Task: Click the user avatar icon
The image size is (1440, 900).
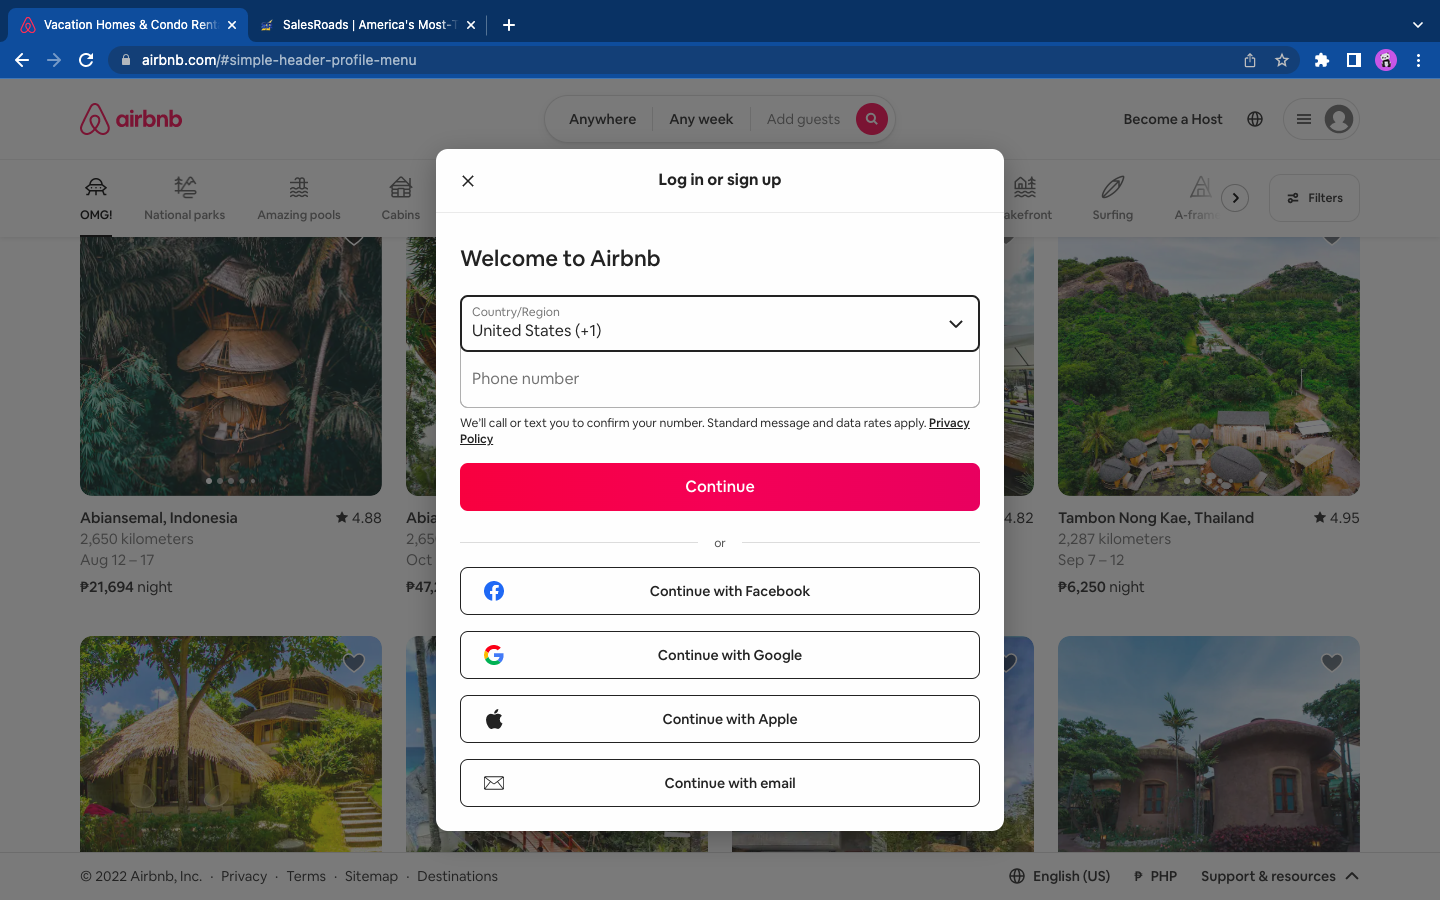Action: pos(1339,119)
